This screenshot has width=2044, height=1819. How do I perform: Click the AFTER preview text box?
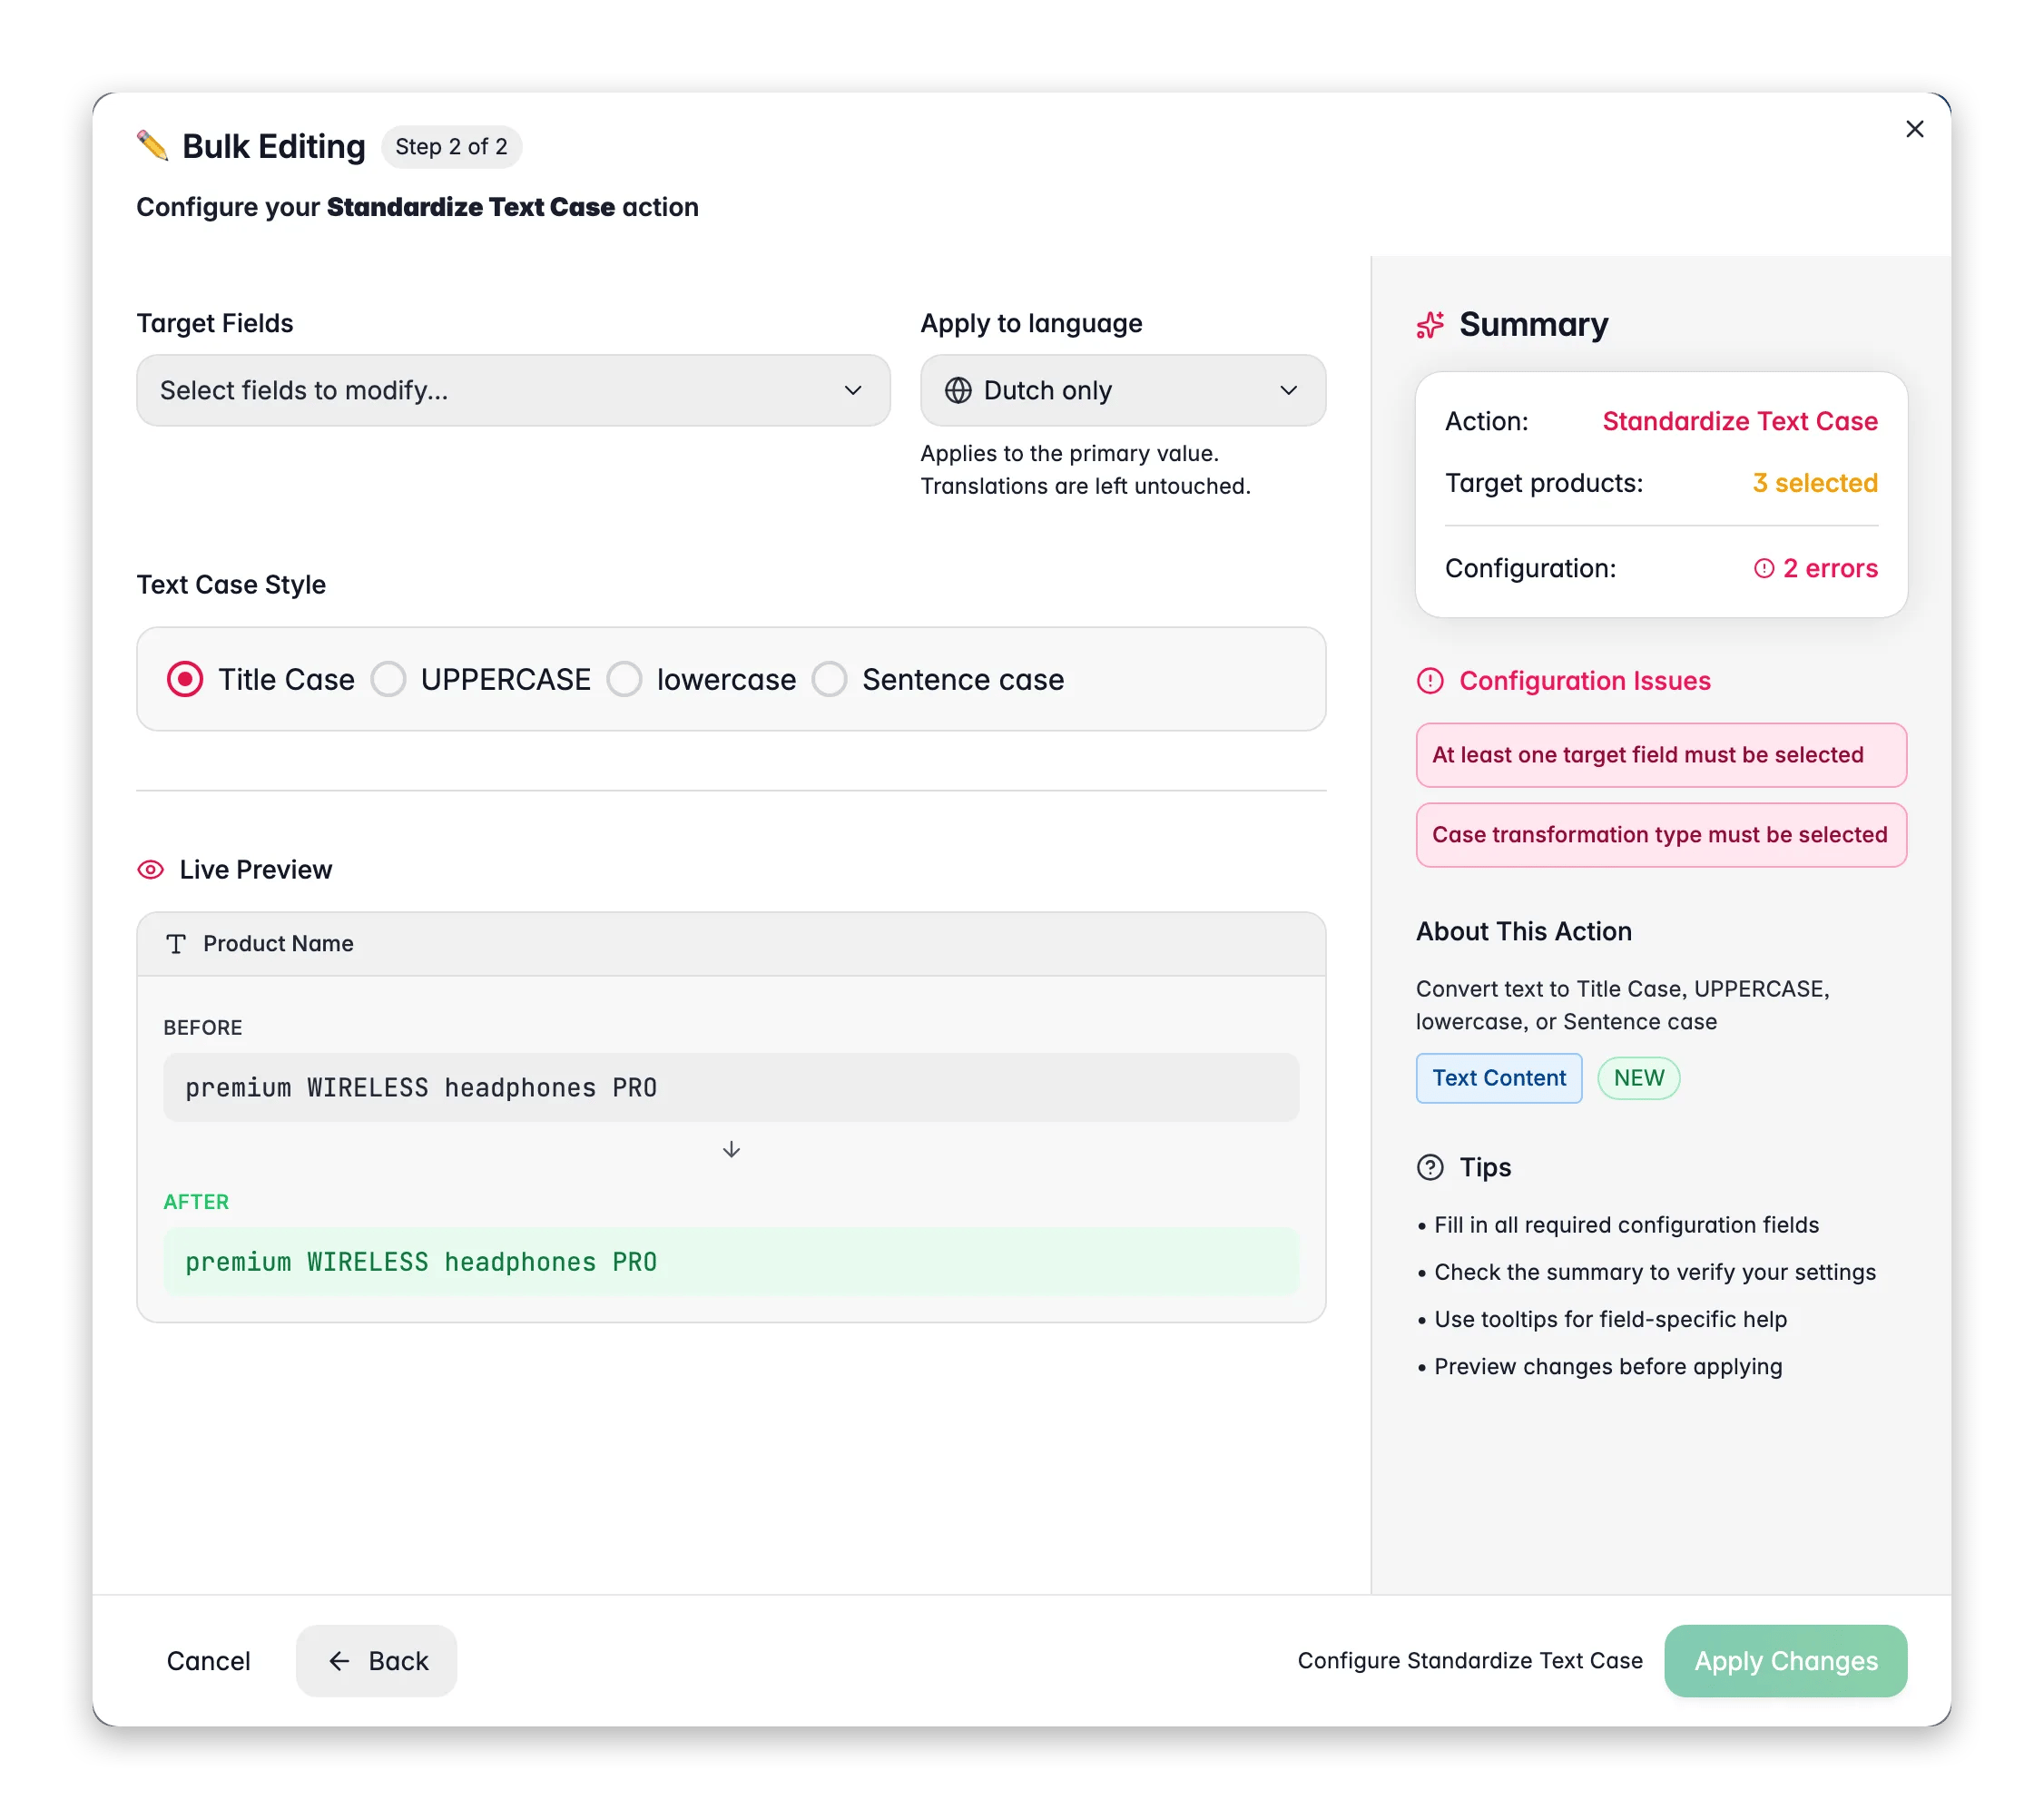pyautogui.click(x=731, y=1261)
